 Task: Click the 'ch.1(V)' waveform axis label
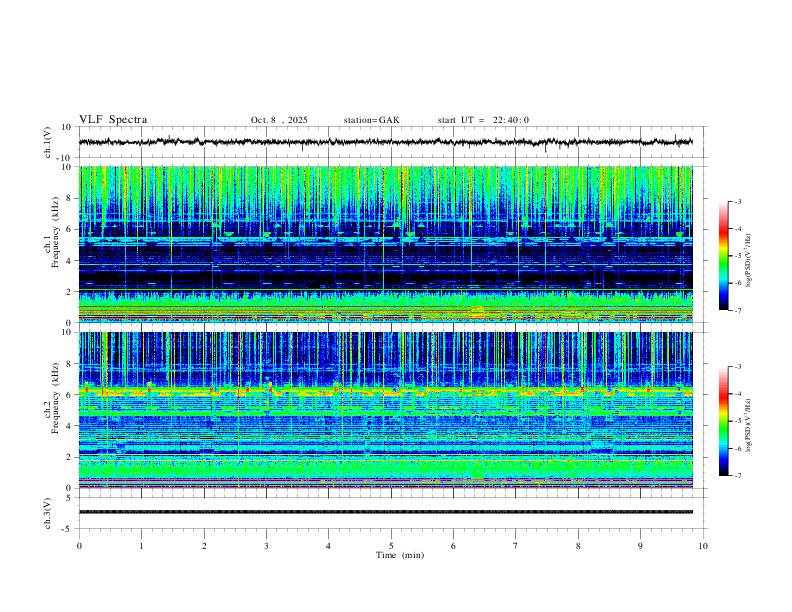click(48, 142)
